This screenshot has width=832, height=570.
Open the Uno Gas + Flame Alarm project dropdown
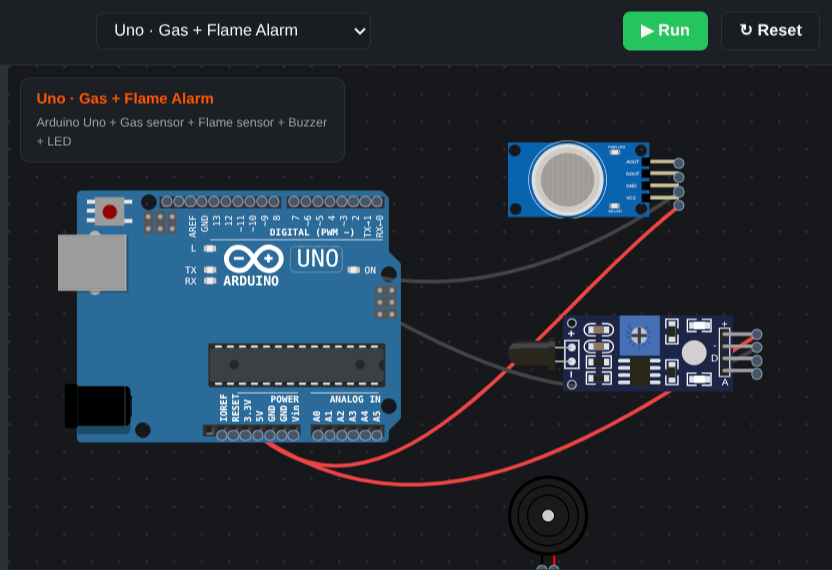pyautogui.click(x=233, y=31)
